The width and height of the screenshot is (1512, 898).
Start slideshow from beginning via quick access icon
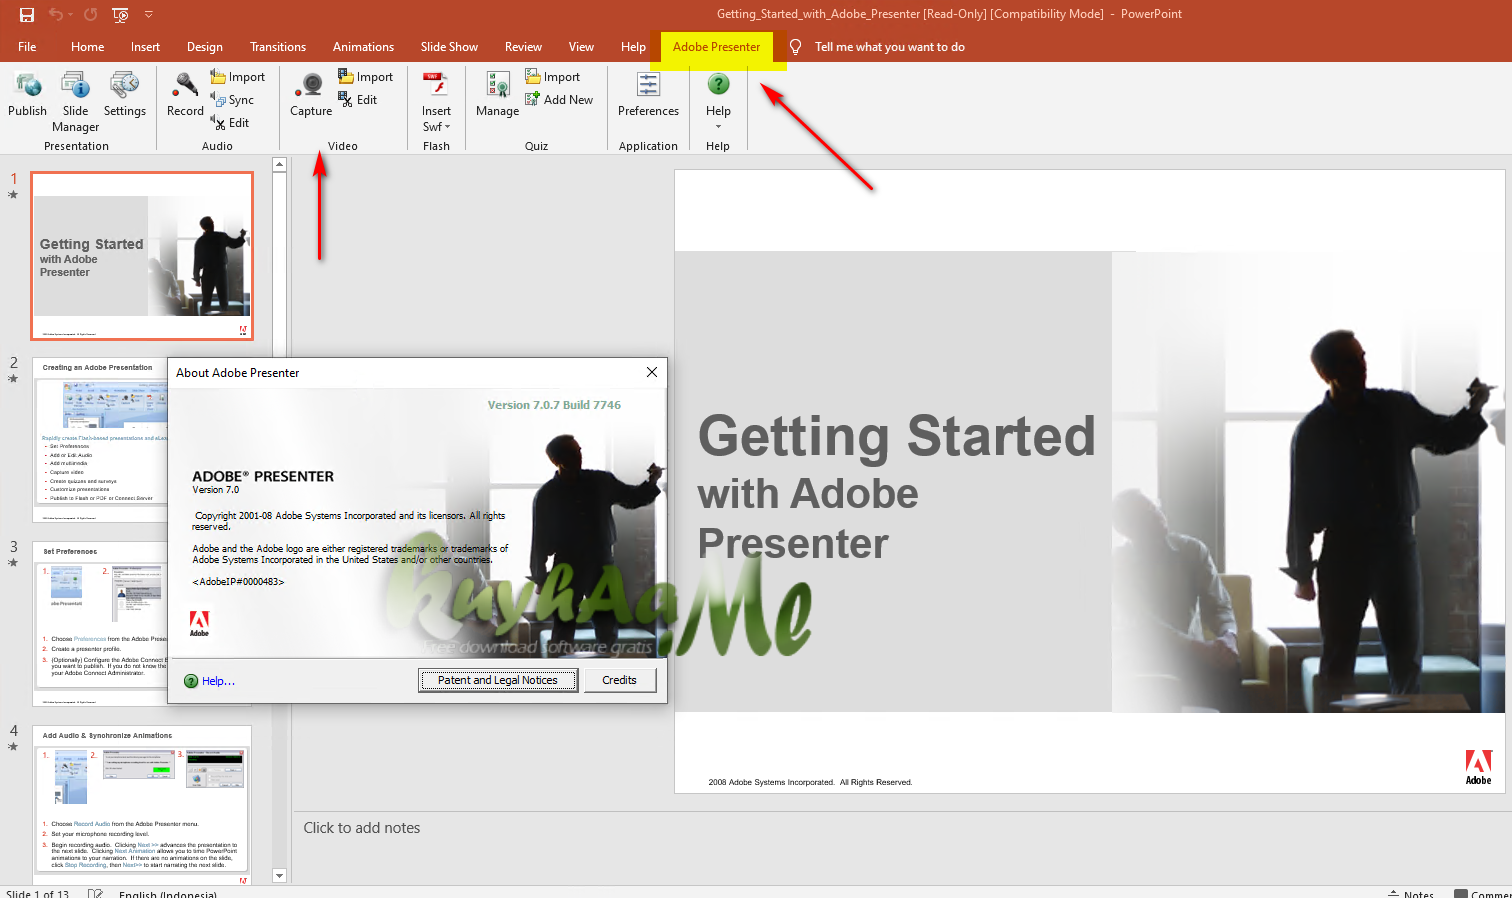(120, 14)
